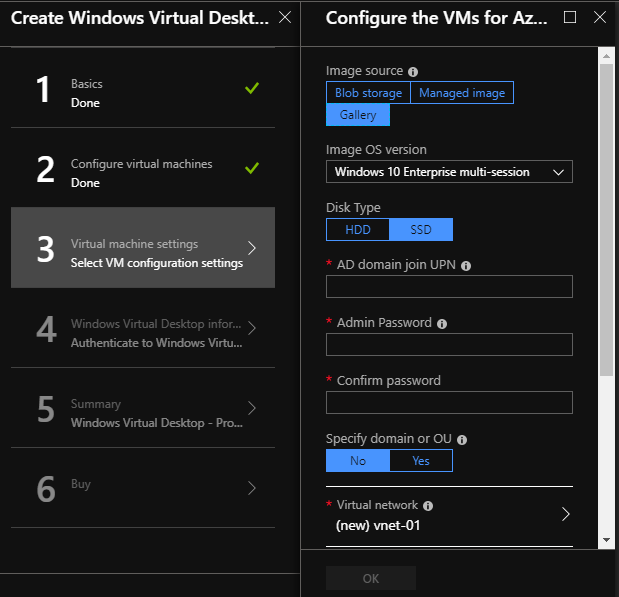The height and width of the screenshot is (597, 619).
Task: Choose Yes for Specify domain or OU
Action: 421,461
